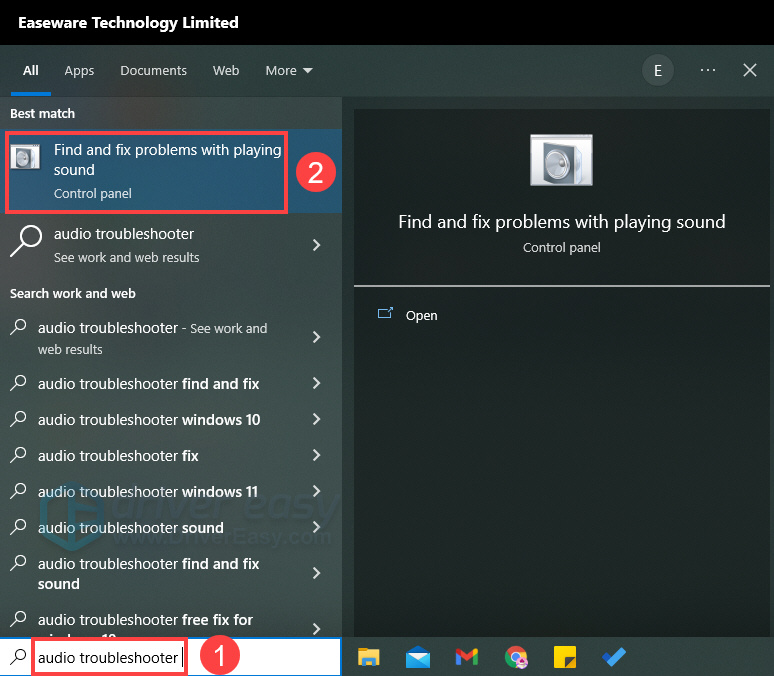The height and width of the screenshot is (676, 774).
Task: Launch the Mail app from taskbar
Action: (418, 657)
